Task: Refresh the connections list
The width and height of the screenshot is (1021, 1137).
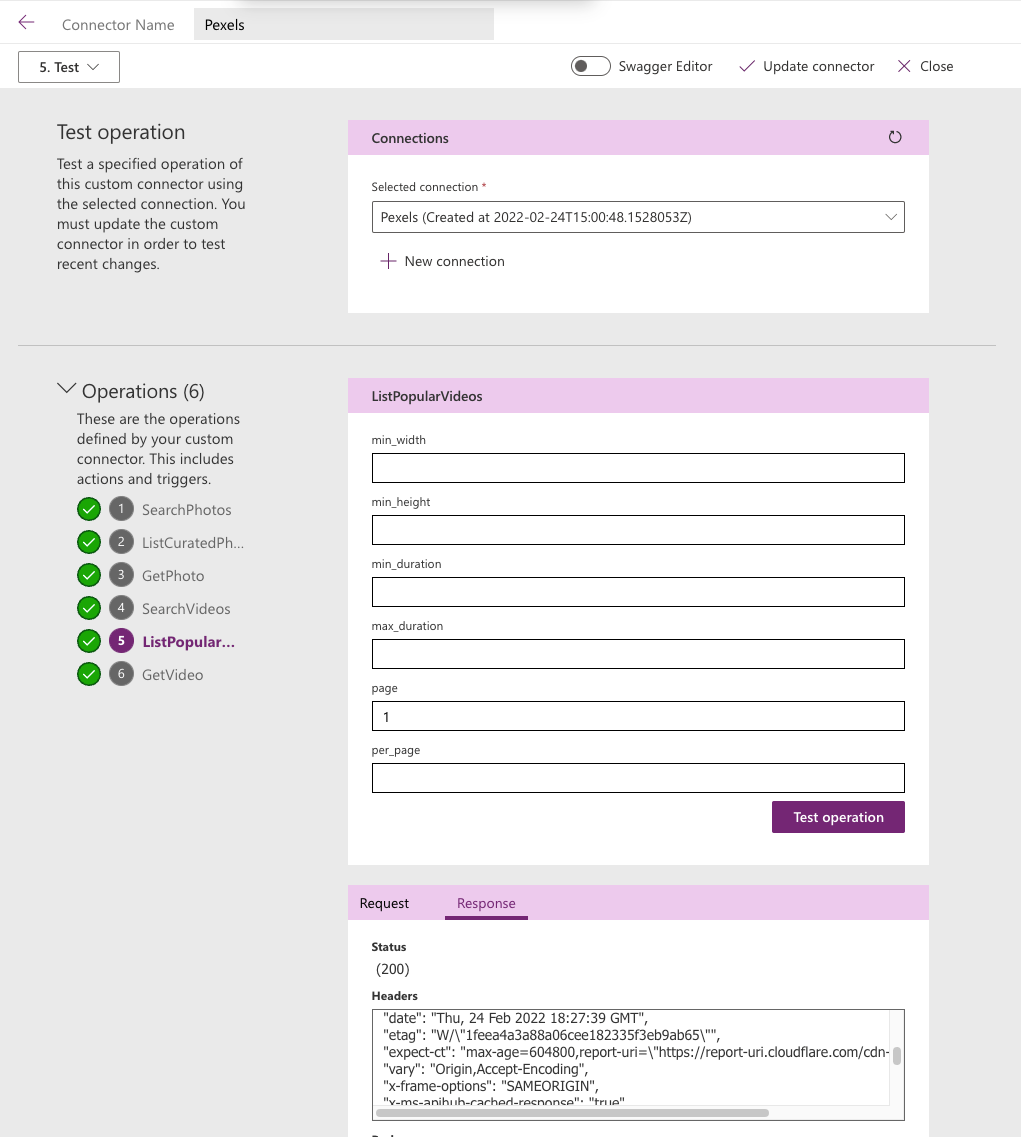Action: (895, 137)
